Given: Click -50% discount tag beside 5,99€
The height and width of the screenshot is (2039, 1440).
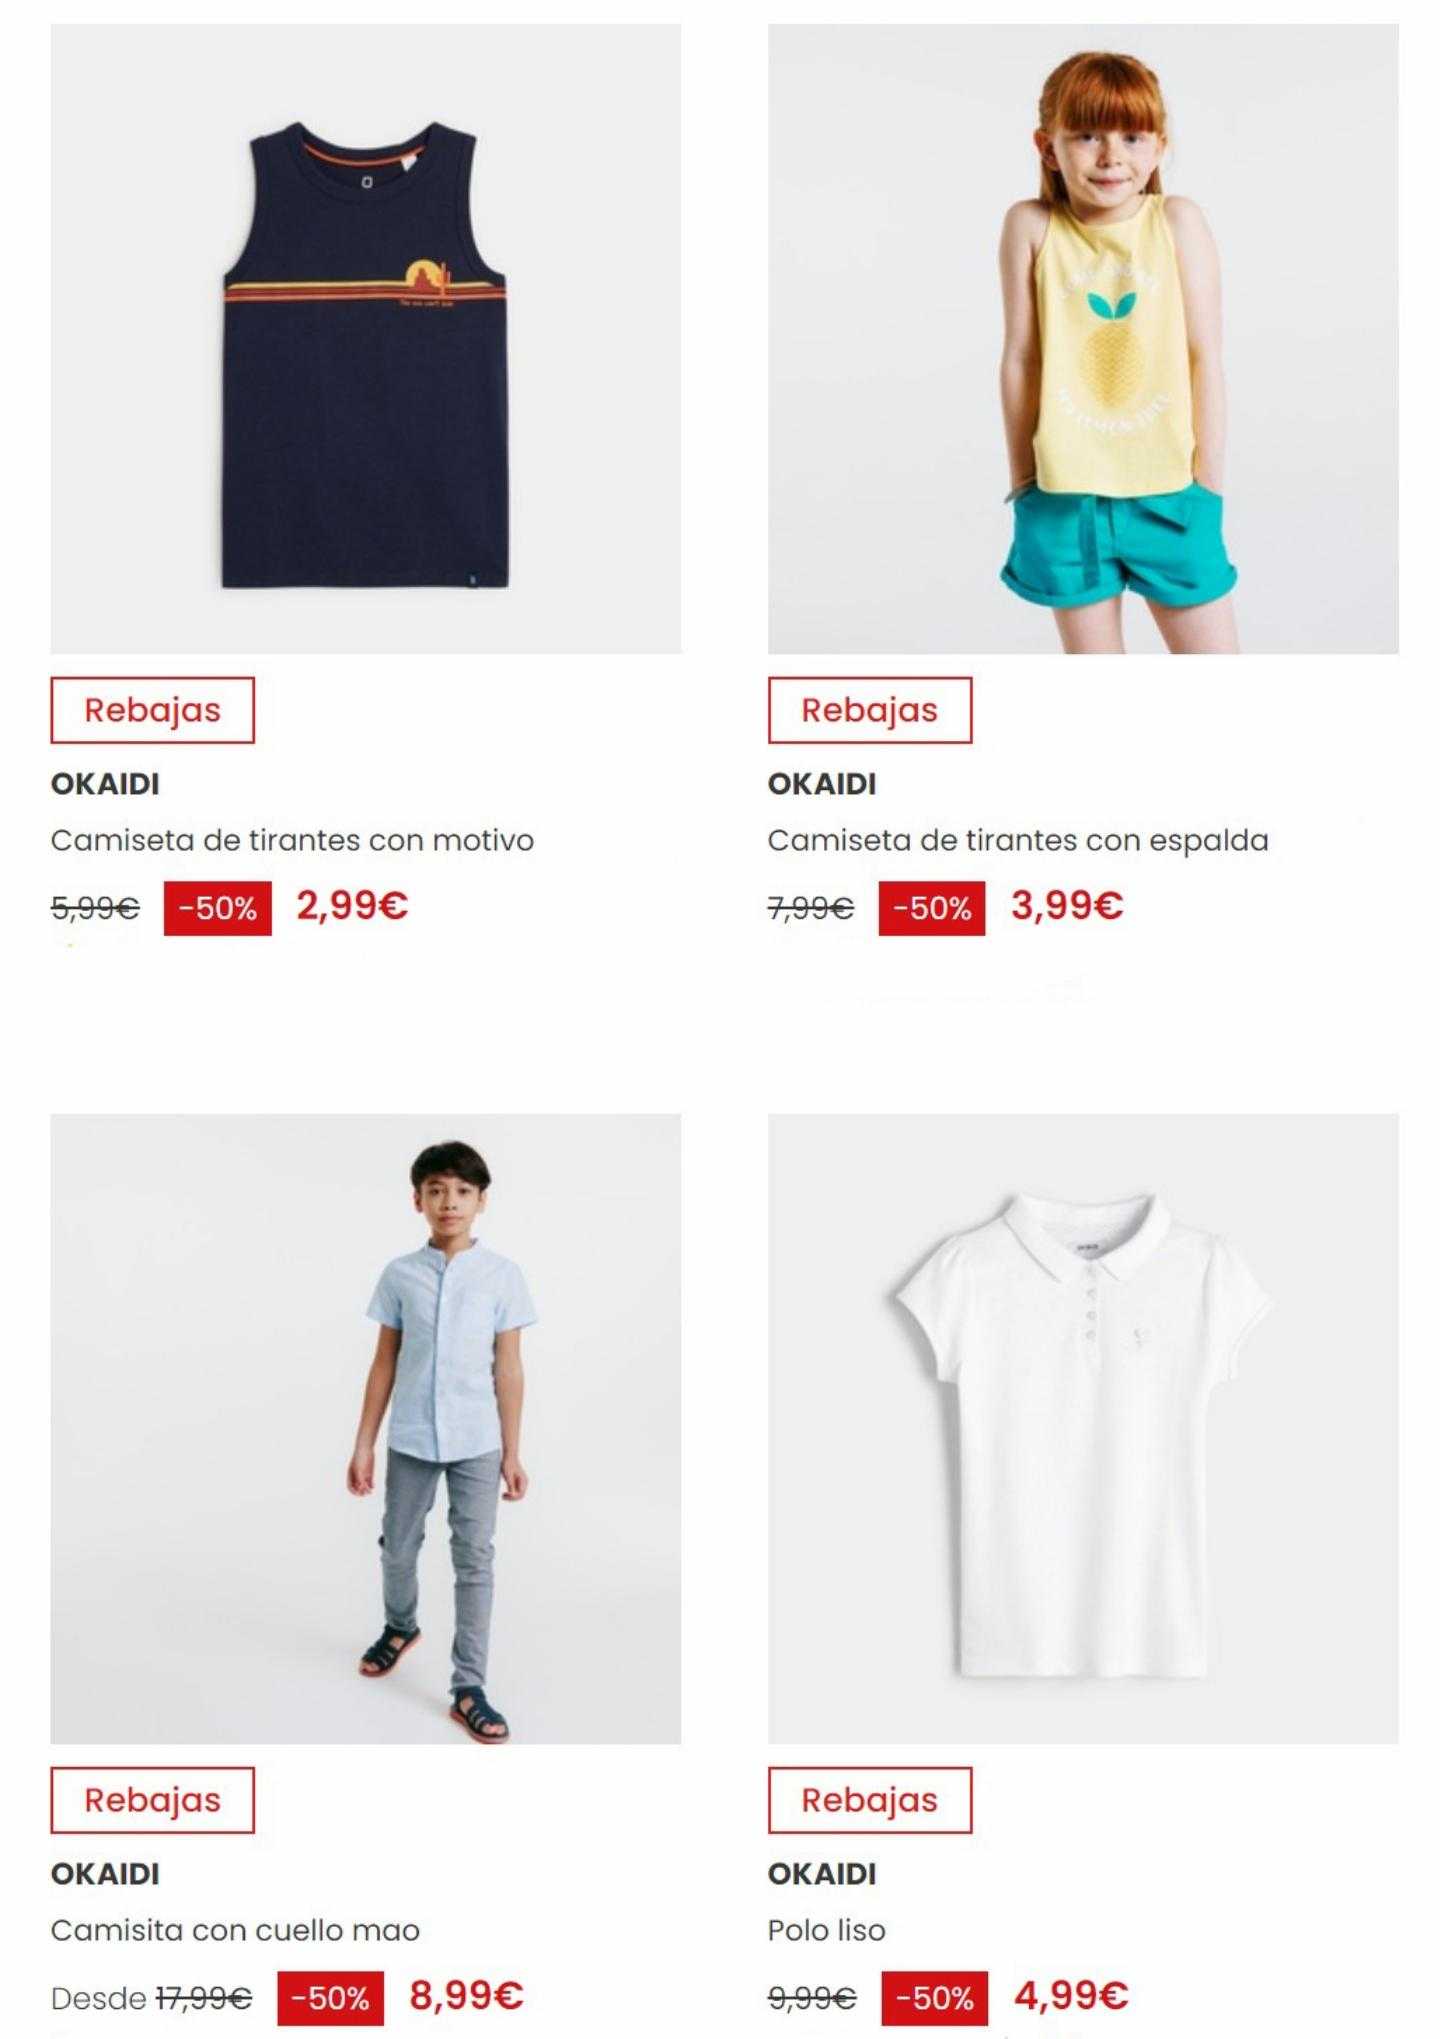Looking at the screenshot, I should click(x=218, y=908).
